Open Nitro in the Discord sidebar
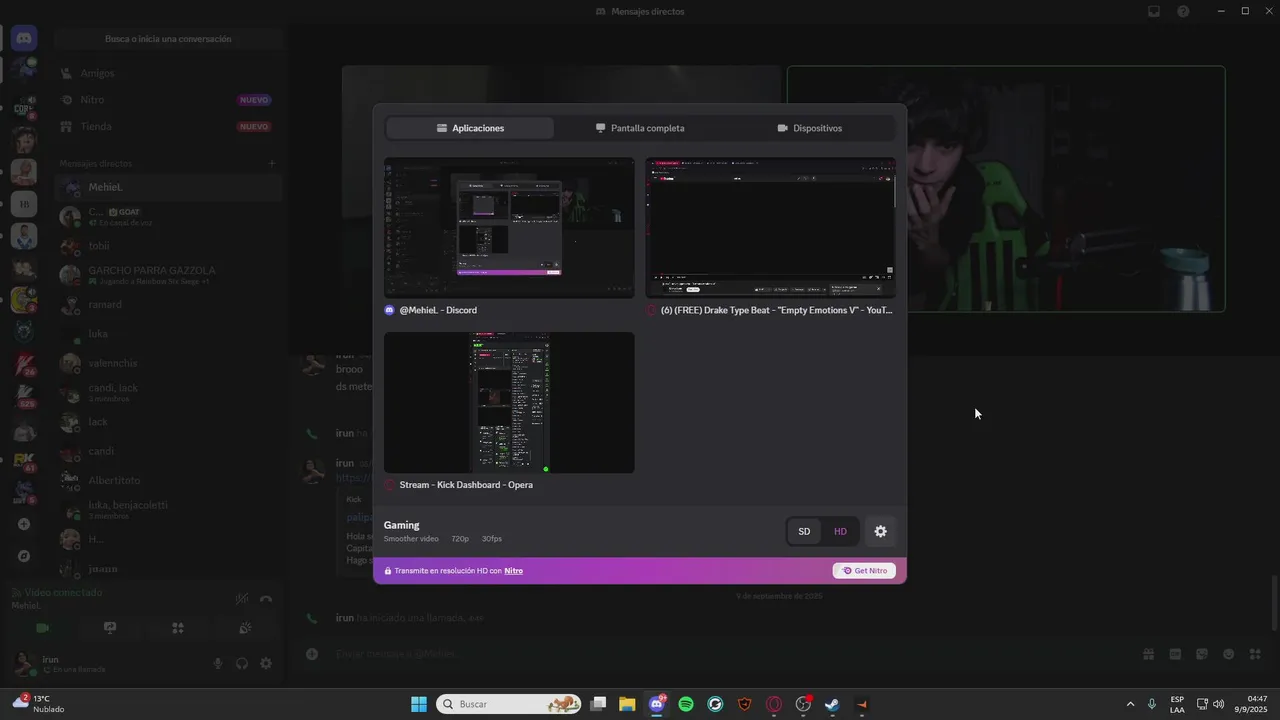This screenshot has width=1280, height=720. tap(168, 100)
